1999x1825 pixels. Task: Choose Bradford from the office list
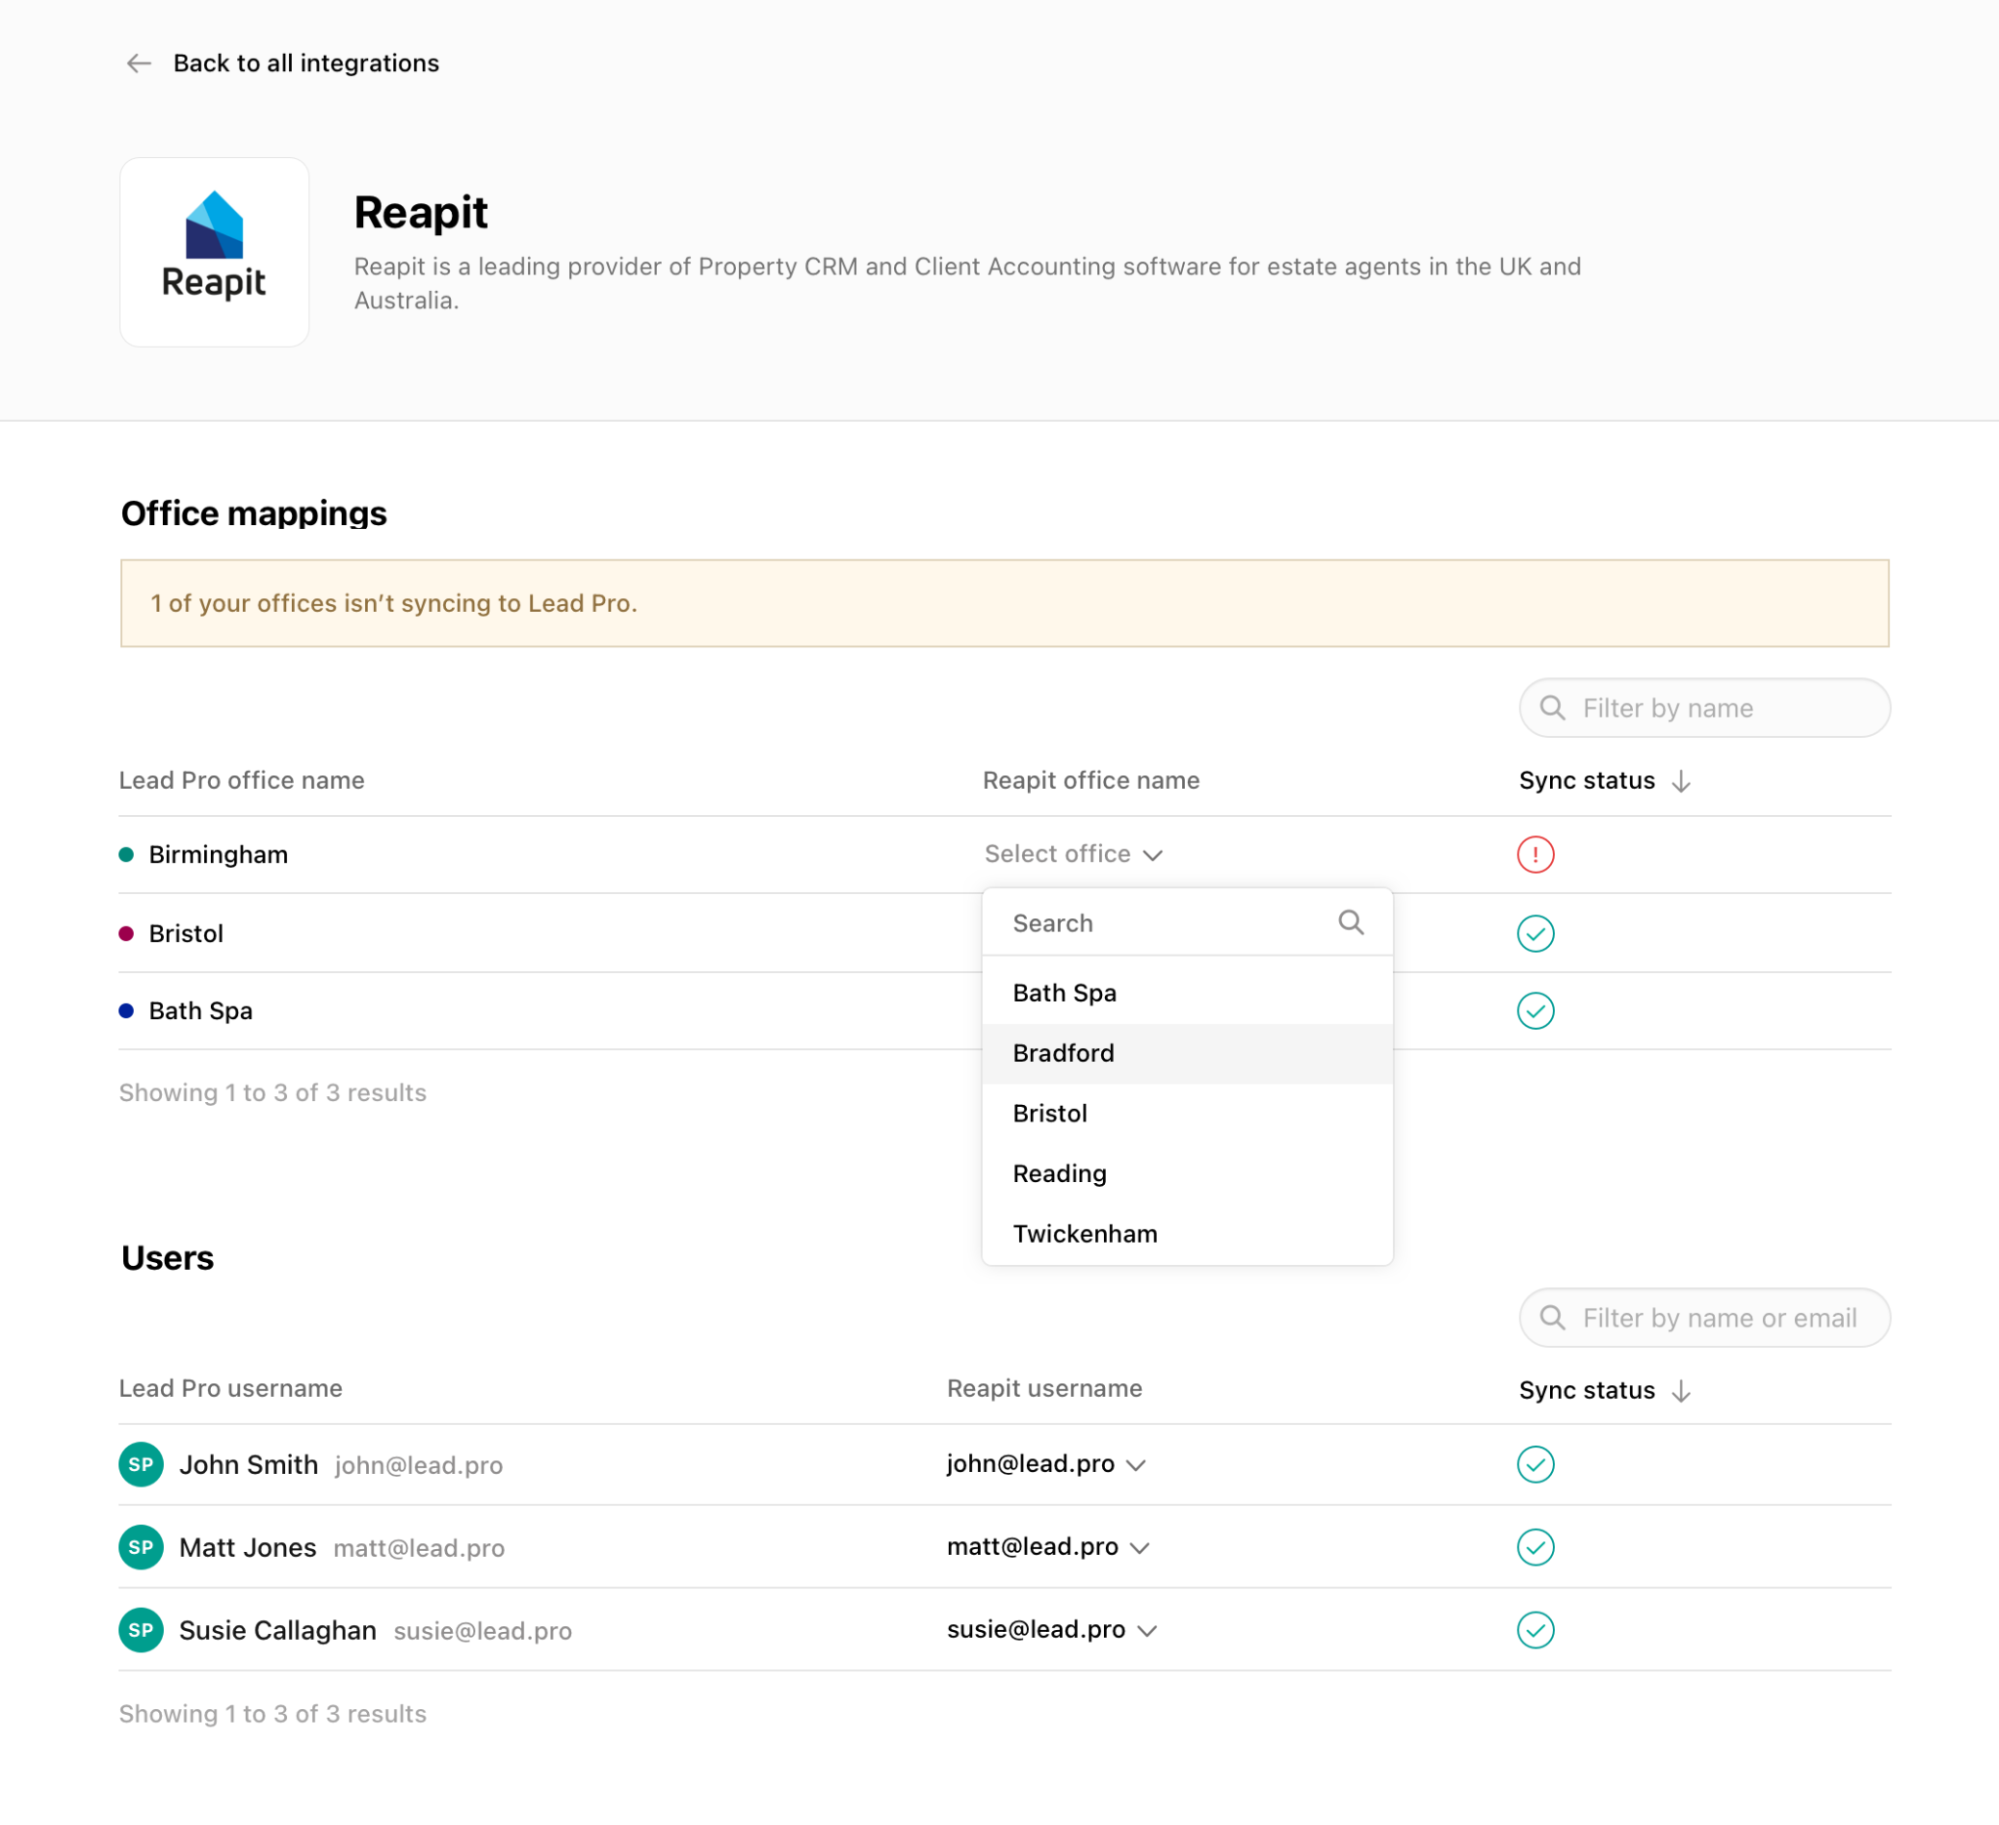coord(1063,1053)
